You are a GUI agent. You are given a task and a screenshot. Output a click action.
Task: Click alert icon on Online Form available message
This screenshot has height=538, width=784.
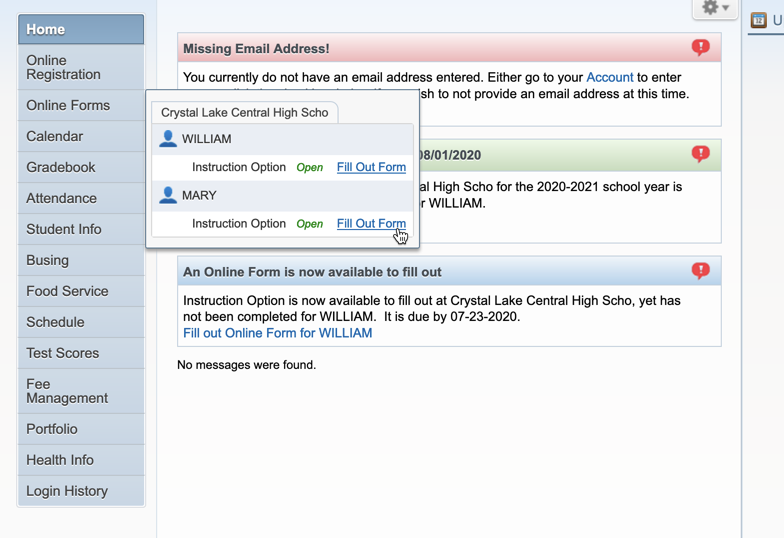pyautogui.click(x=700, y=270)
